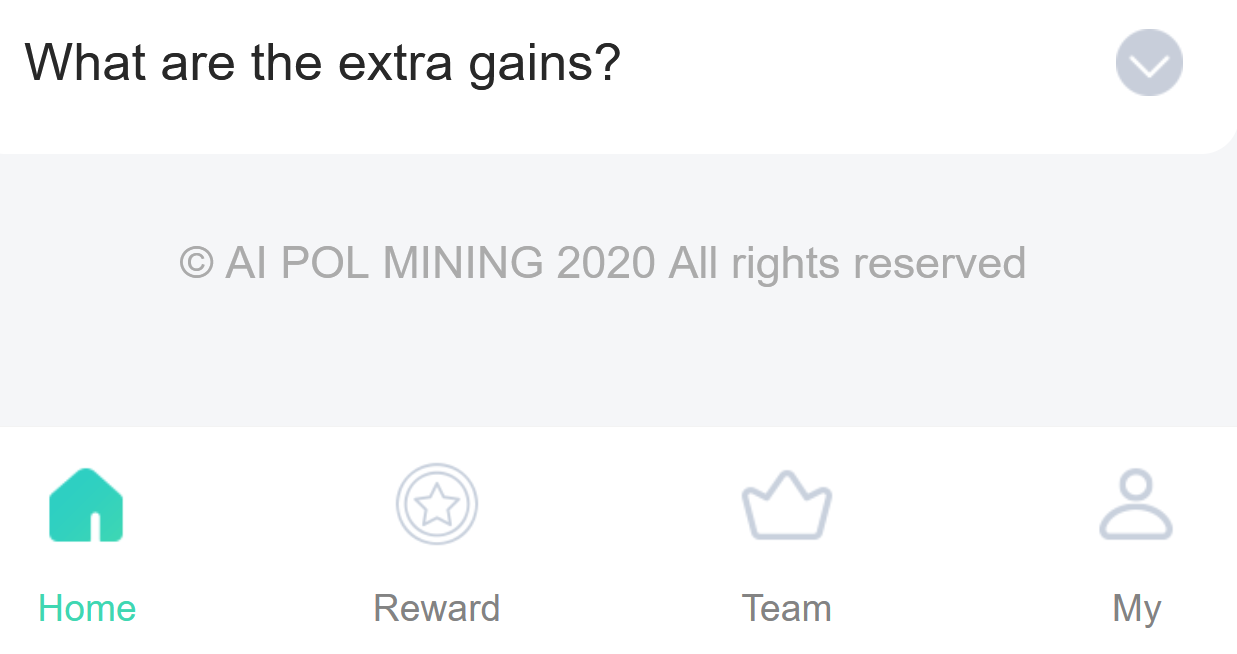
Task: Click the AI POL MINING copyright text
Action: 602,263
